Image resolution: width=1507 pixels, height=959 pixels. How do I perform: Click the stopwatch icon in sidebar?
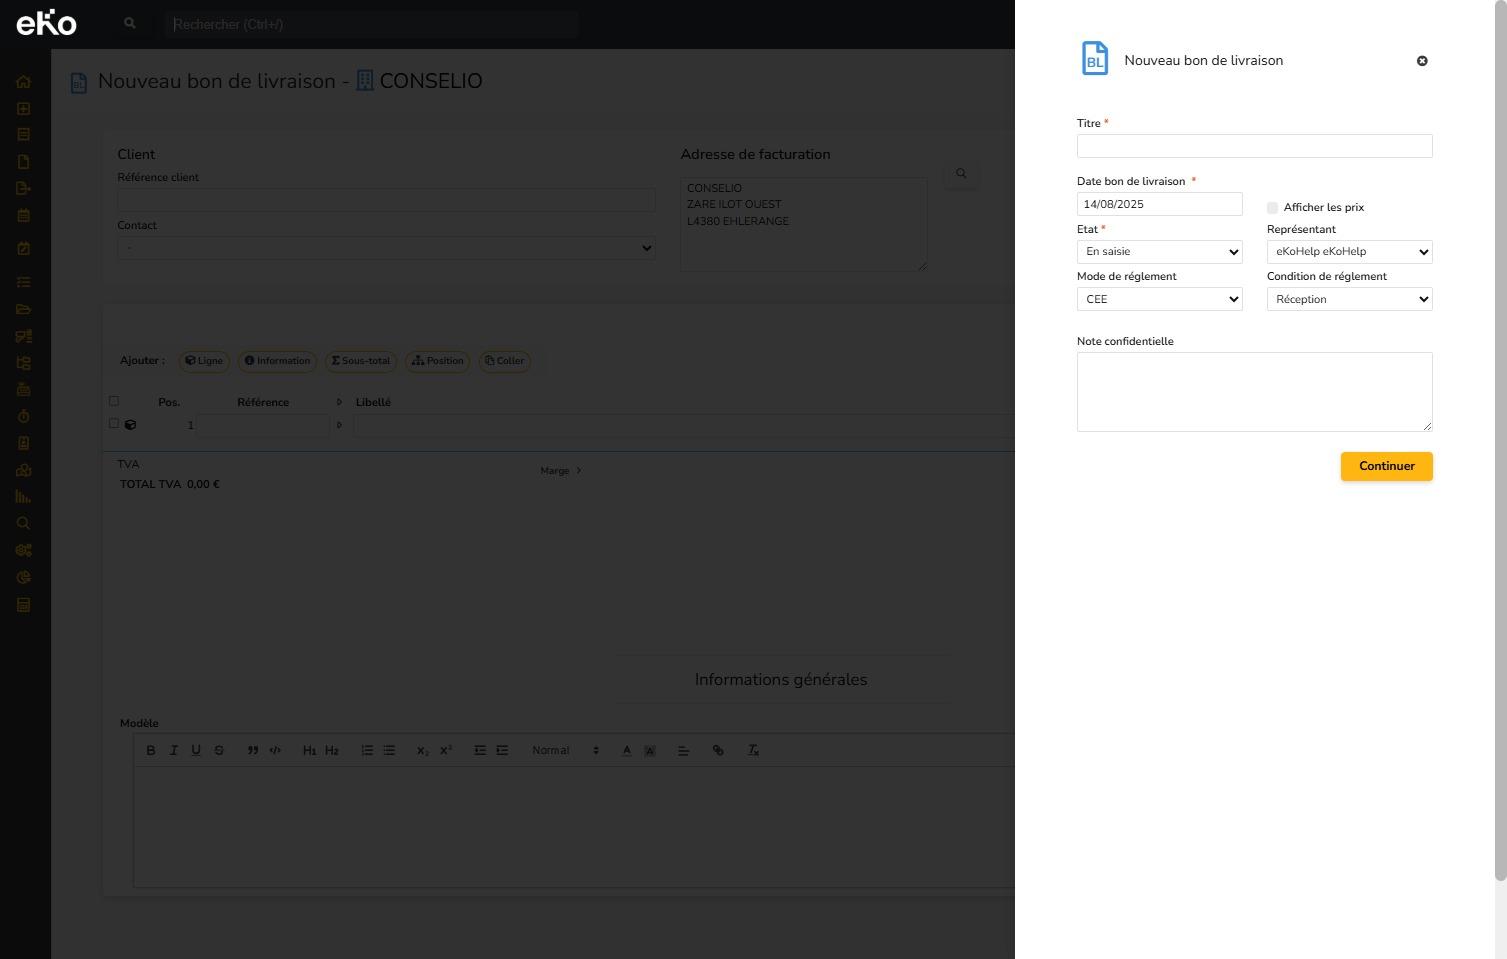click(x=24, y=416)
